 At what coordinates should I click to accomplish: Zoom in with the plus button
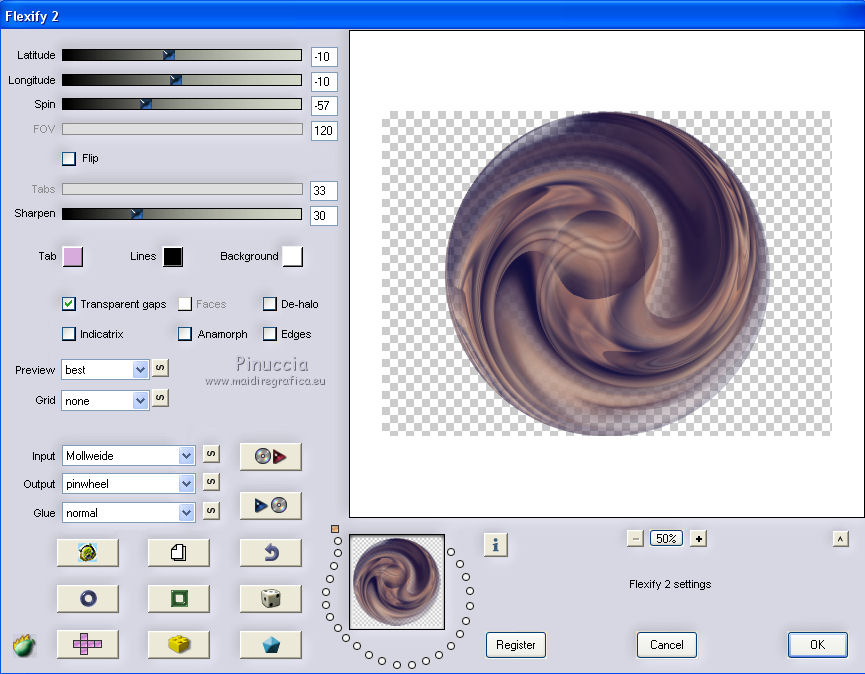[x=698, y=539]
